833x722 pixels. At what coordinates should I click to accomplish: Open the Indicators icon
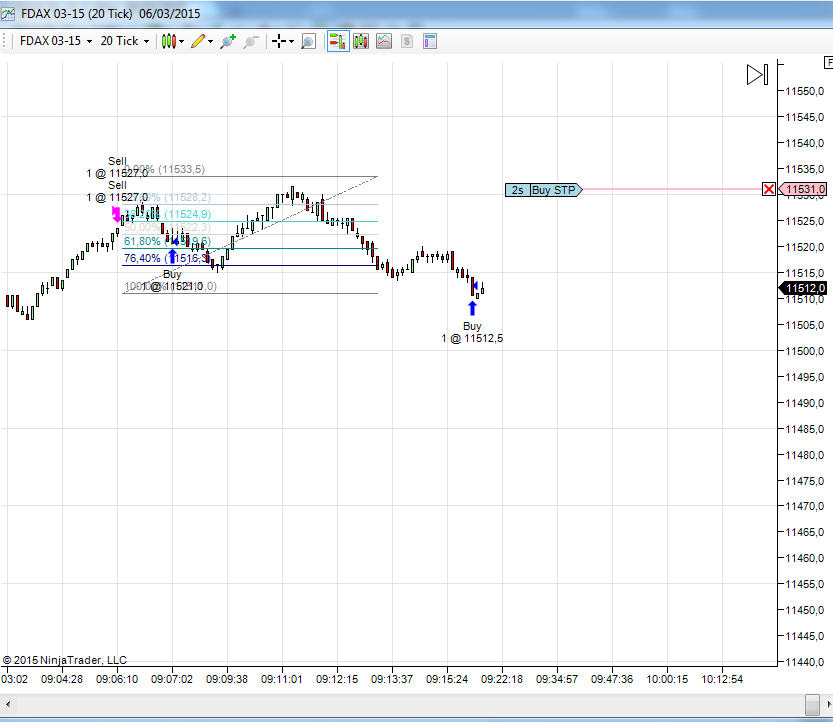click(384, 41)
